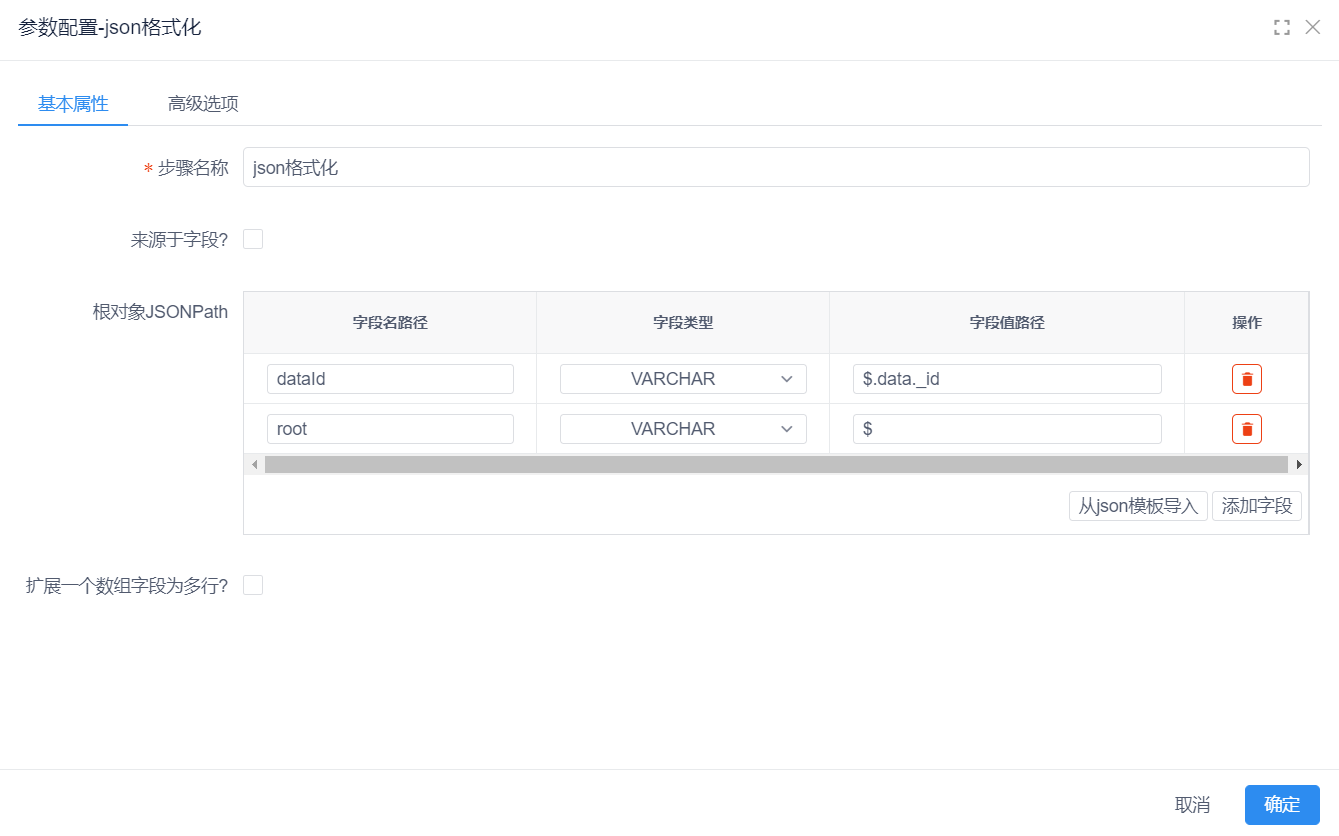Switch to the 基本属性 tab
Image resolution: width=1339 pixels, height=836 pixels.
(x=73, y=104)
